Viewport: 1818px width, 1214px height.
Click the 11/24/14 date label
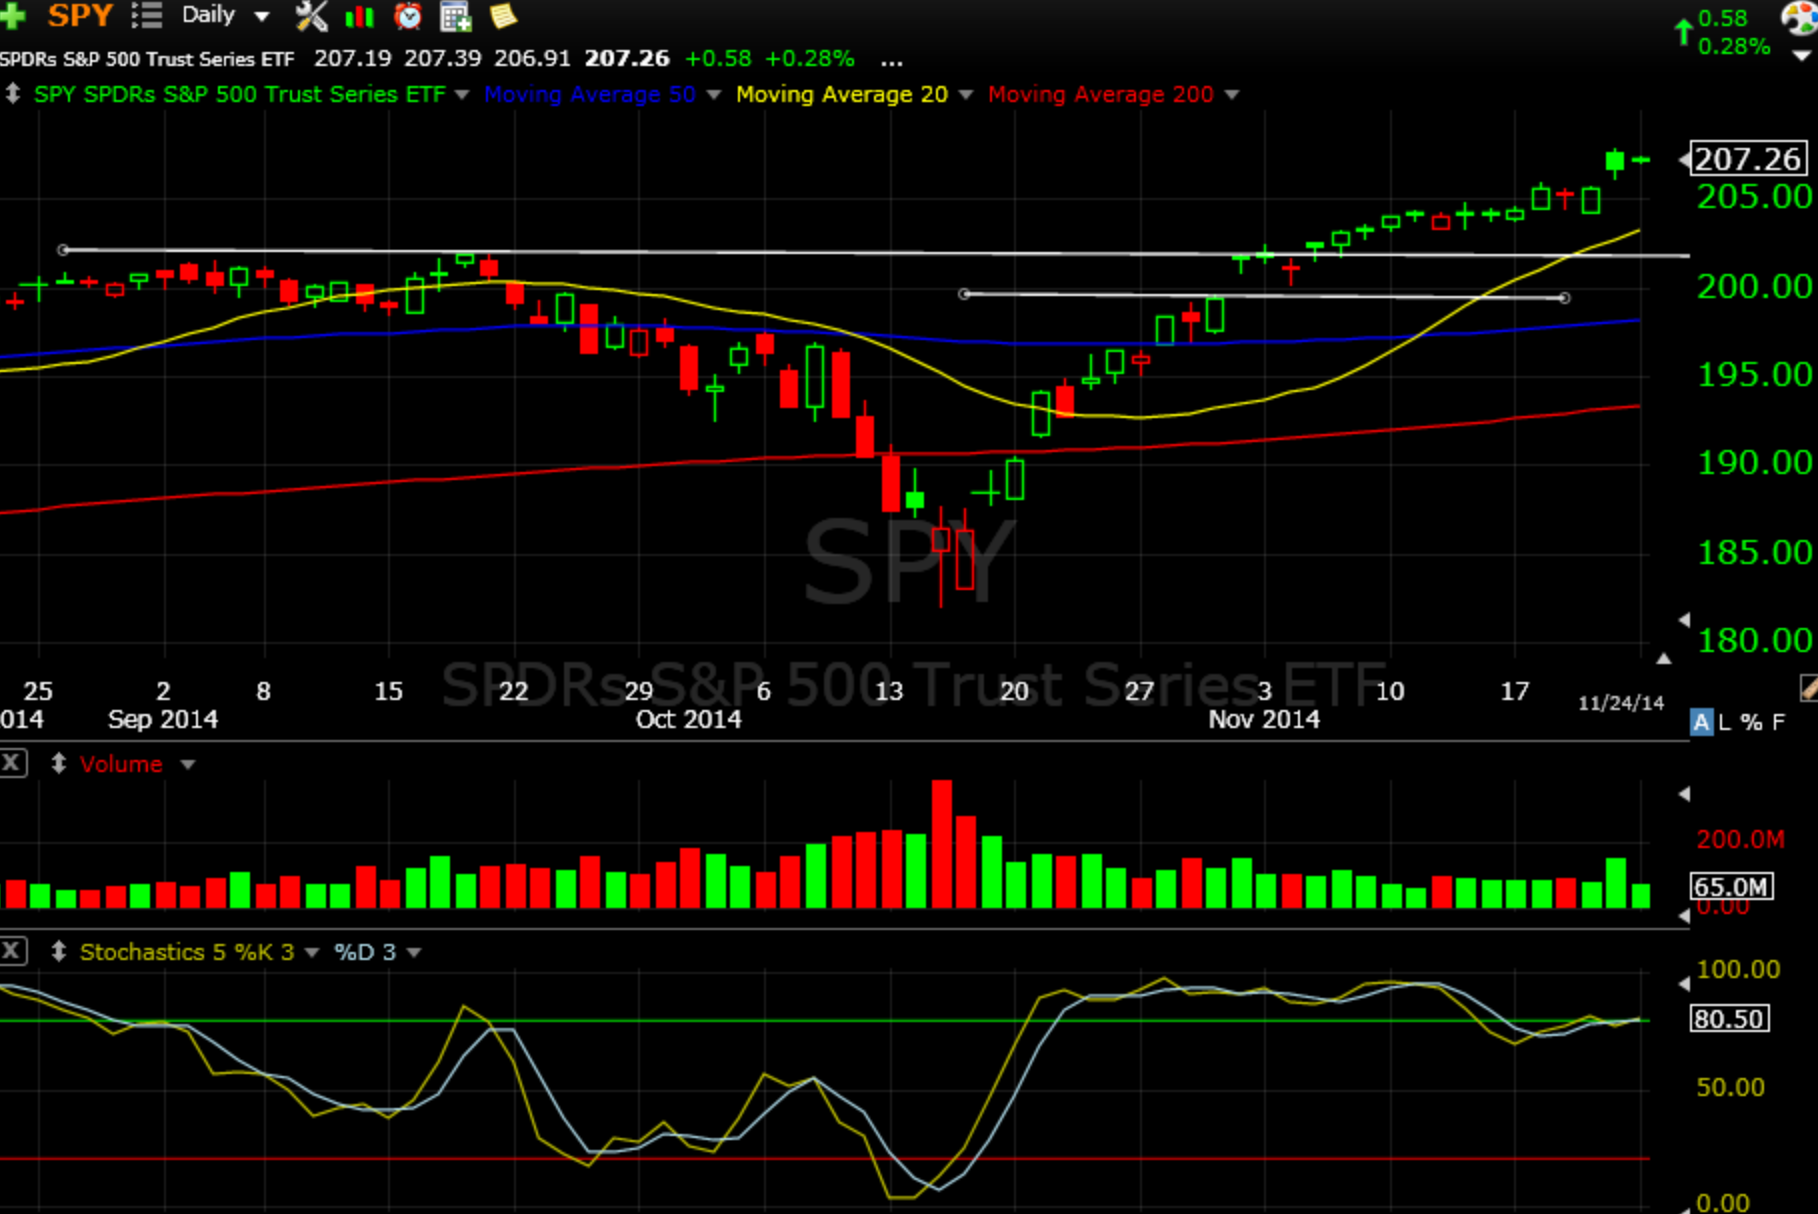(1621, 703)
